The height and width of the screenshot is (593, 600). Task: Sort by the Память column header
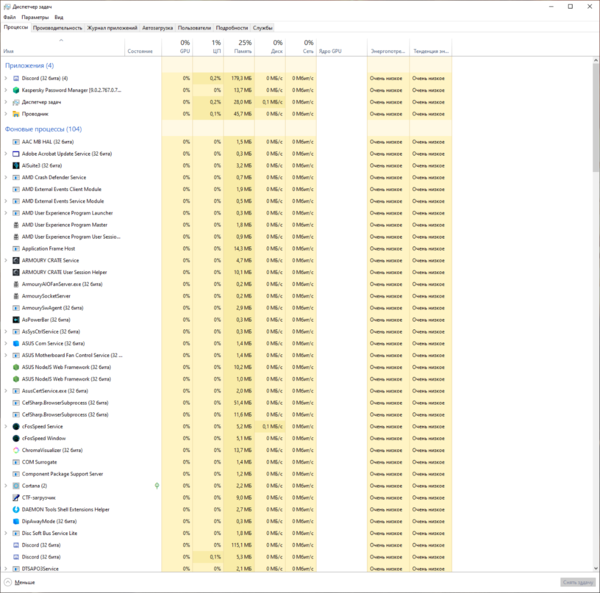pyautogui.click(x=239, y=47)
